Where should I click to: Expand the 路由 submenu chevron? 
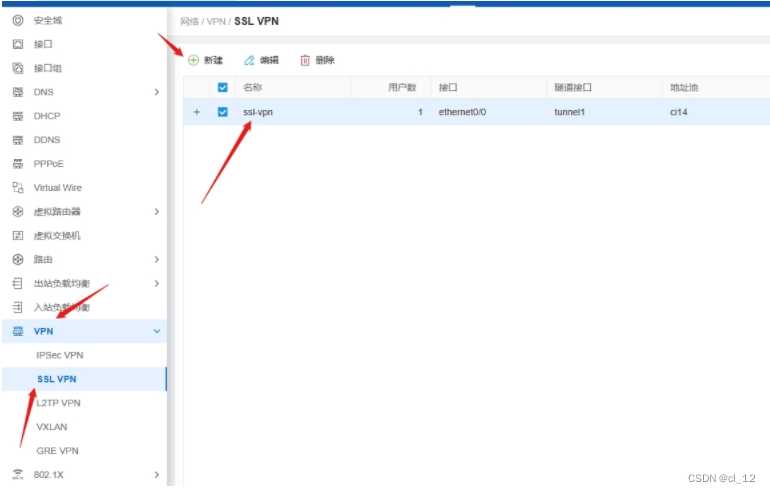(x=157, y=259)
